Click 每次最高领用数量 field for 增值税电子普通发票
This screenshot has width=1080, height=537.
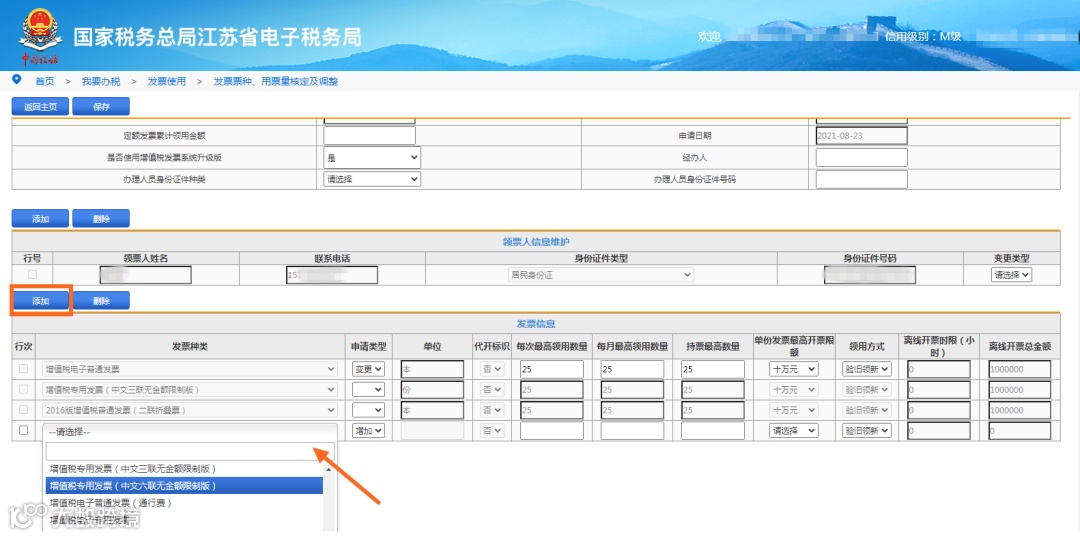pos(552,369)
